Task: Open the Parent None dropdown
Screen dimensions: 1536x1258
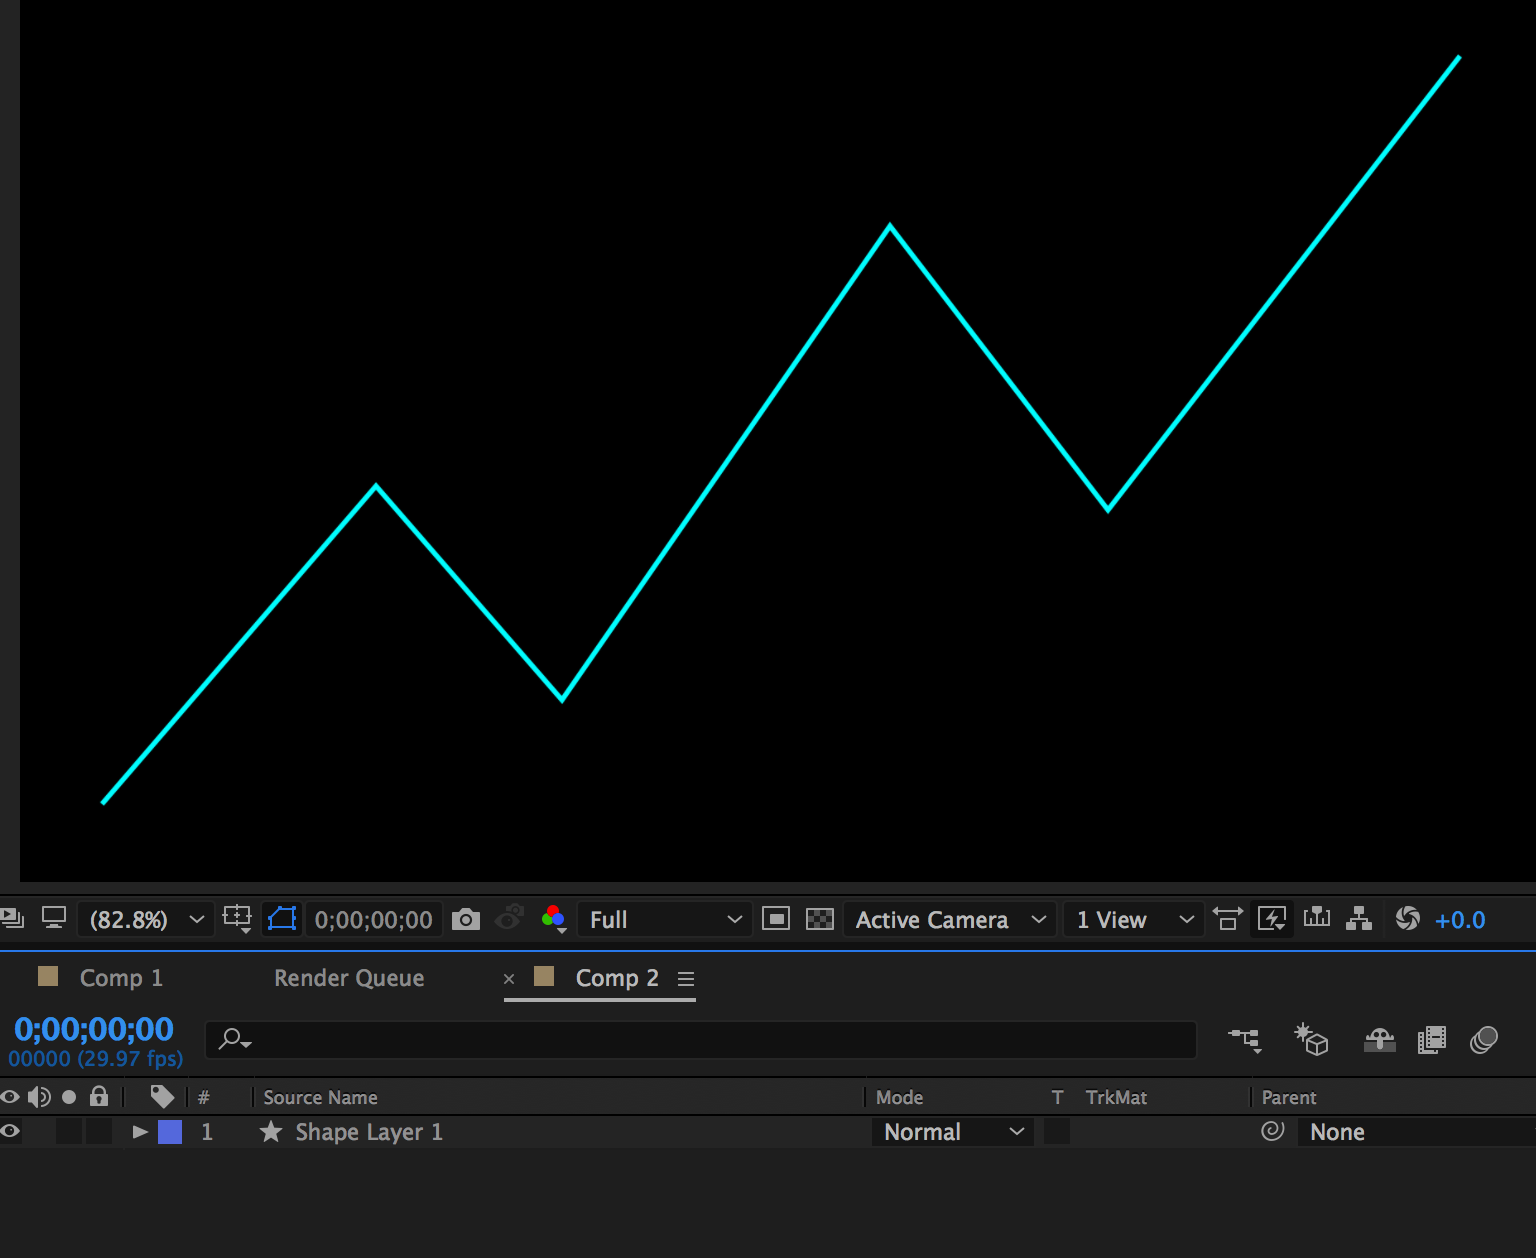Action: pos(1416,1132)
